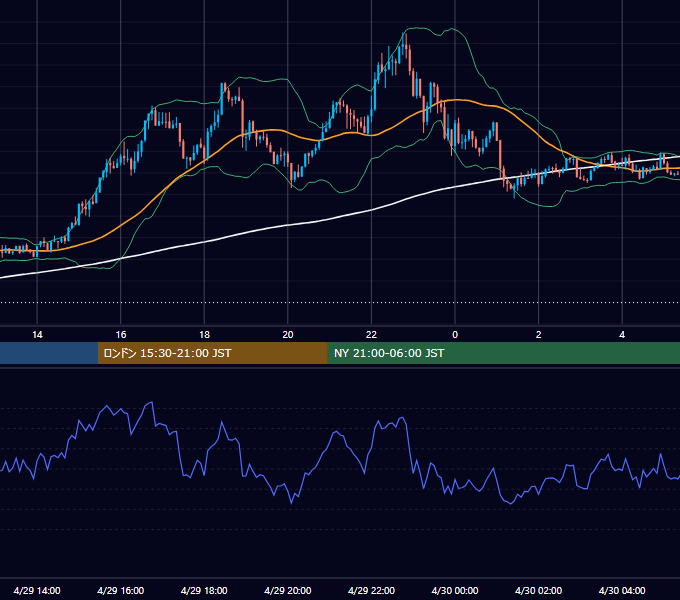Click the 18 hour axis label

click(204, 335)
